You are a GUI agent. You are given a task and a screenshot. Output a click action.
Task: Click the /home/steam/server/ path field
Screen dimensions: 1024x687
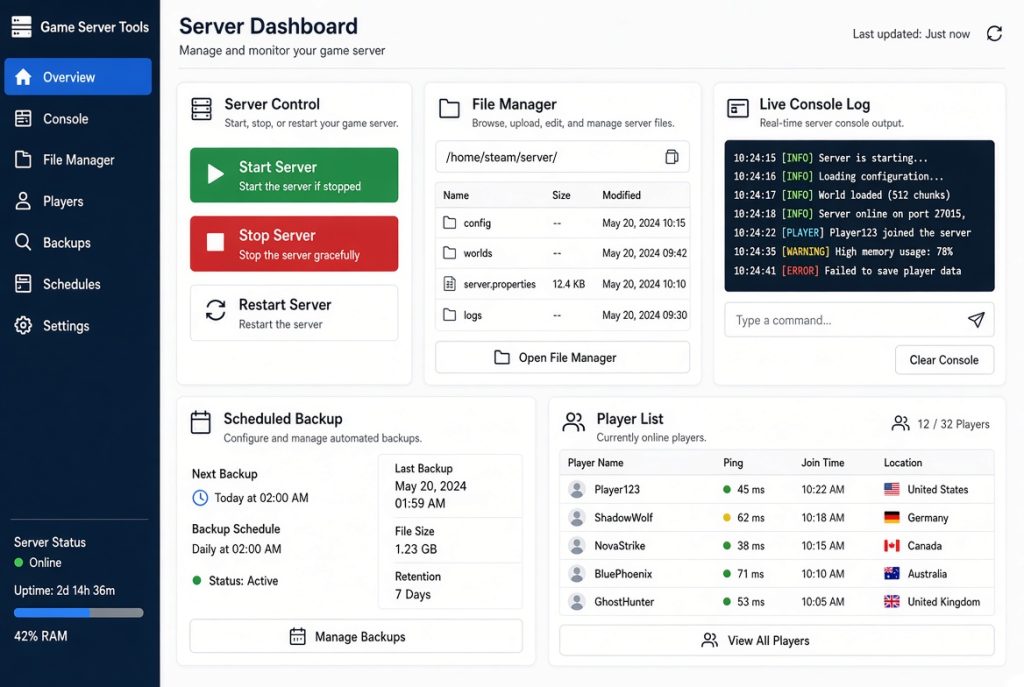point(562,157)
